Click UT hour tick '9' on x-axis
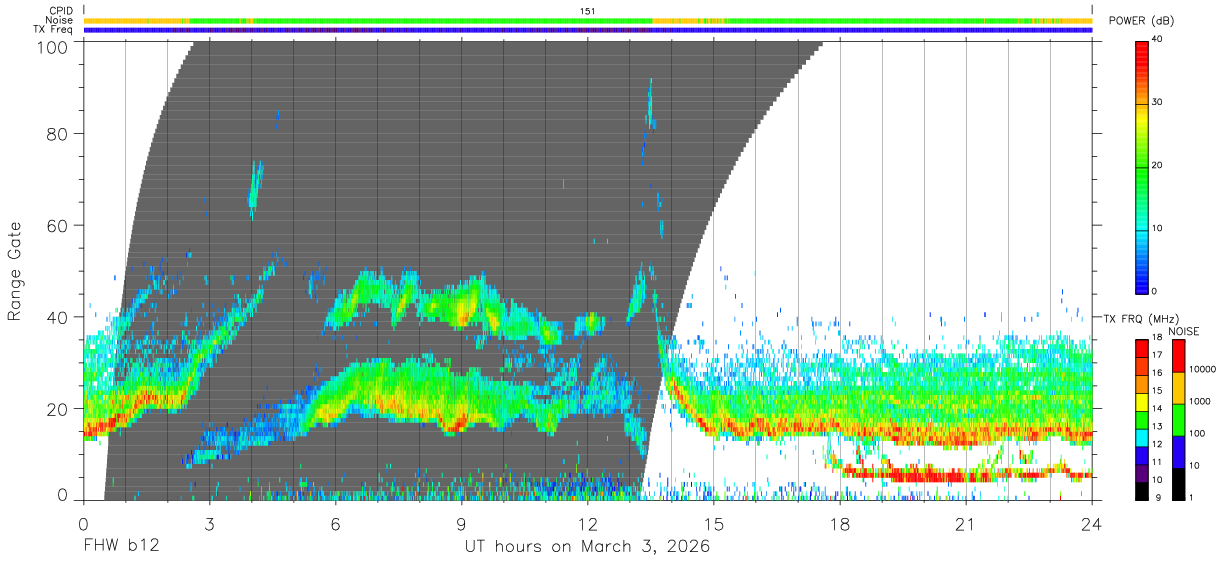The height and width of the screenshot is (567, 1228). click(x=462, y=523)
